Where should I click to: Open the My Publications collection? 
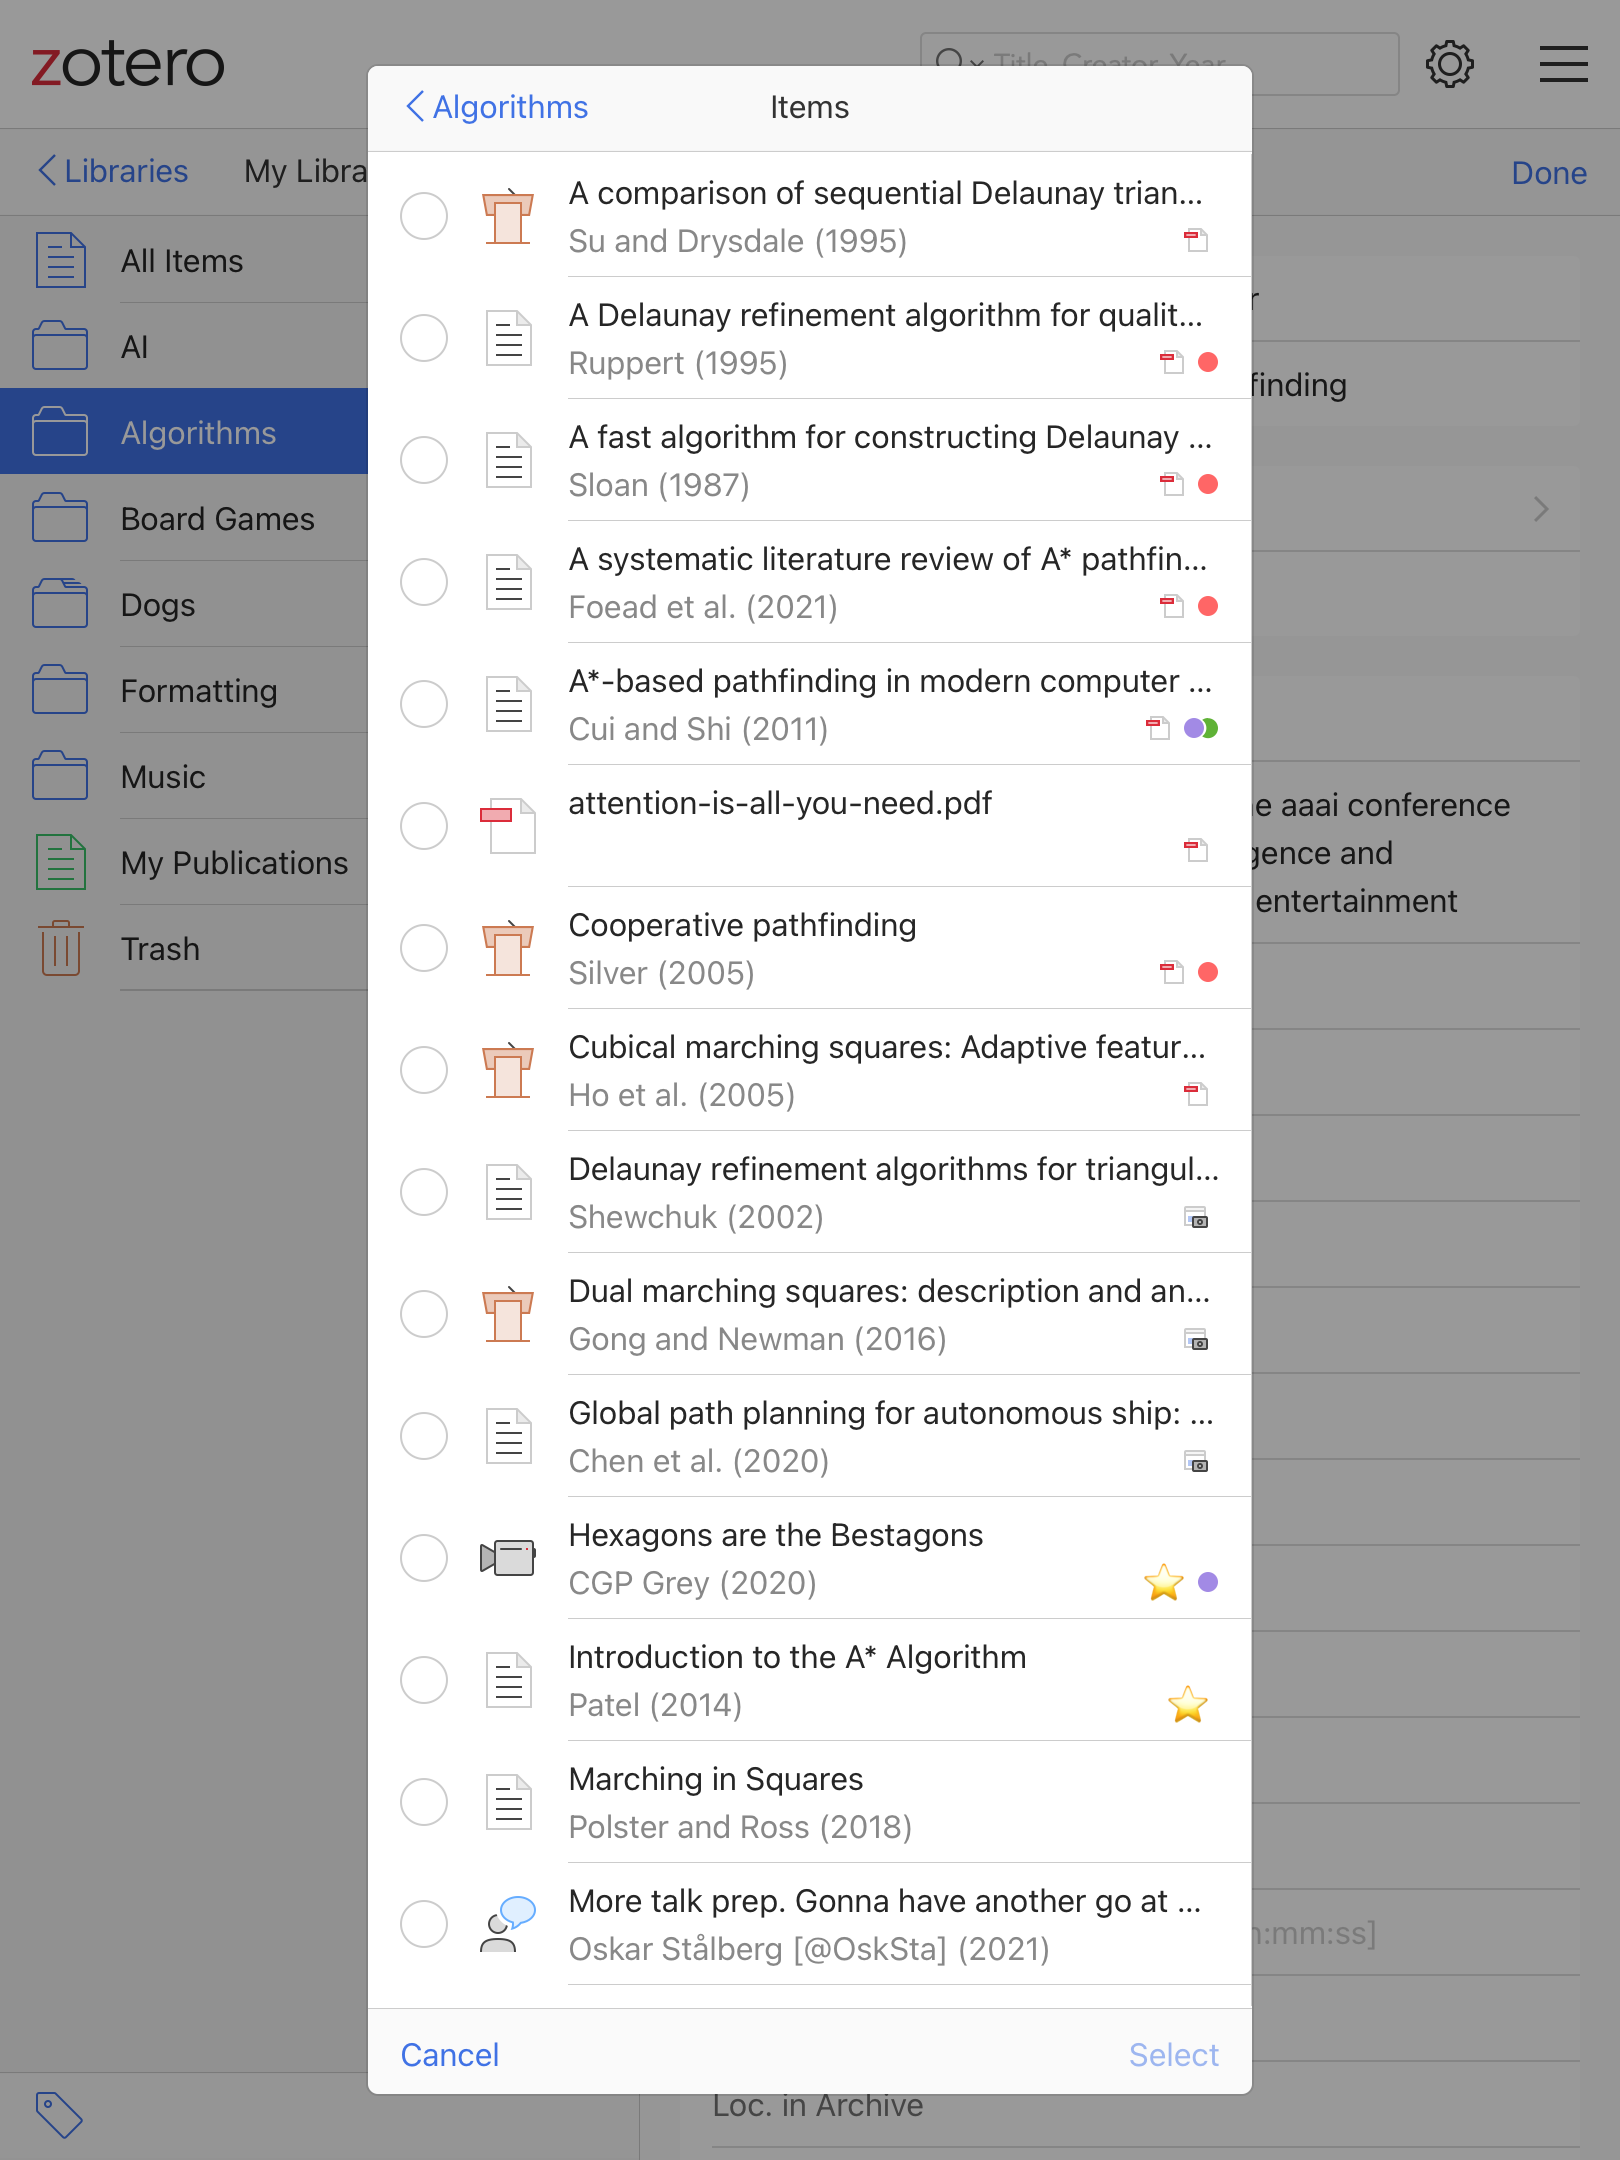(x=234, y=863)
